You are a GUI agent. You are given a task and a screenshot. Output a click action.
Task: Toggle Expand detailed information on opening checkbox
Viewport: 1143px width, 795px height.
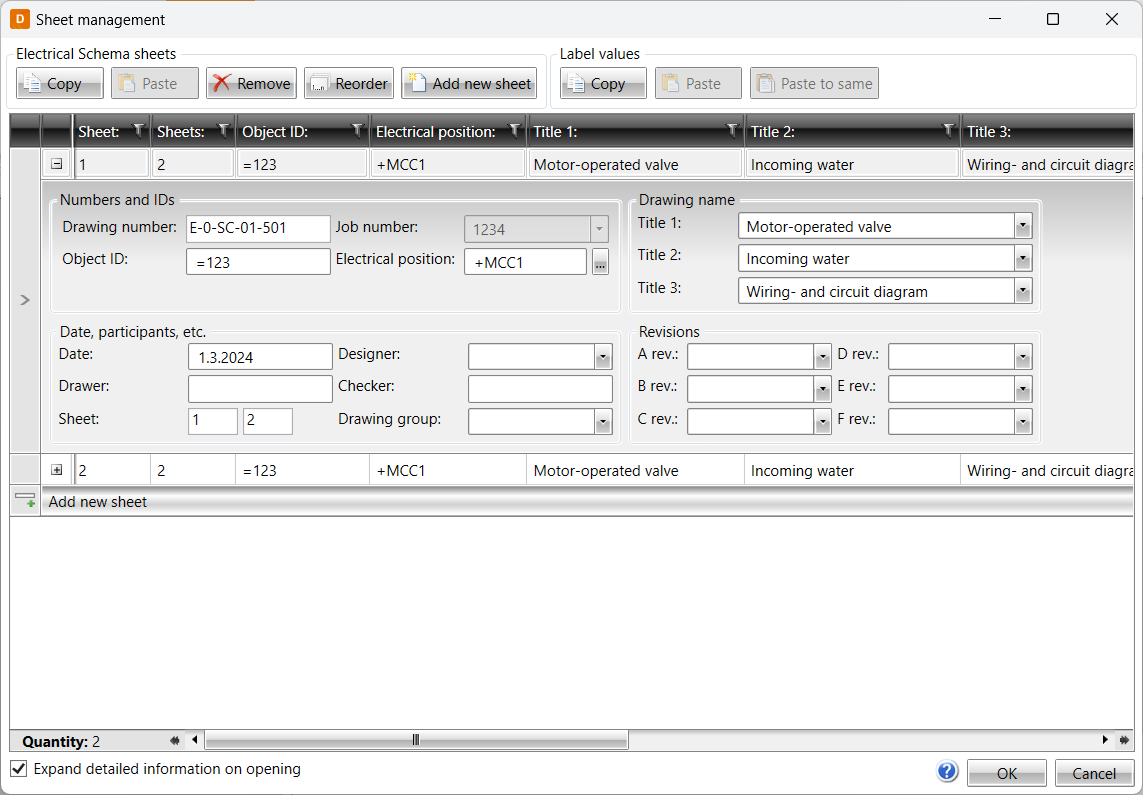[19, 769]
